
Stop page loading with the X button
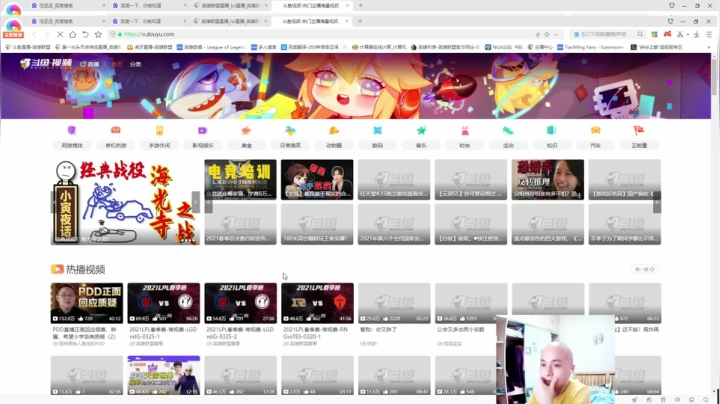point(60,34)
